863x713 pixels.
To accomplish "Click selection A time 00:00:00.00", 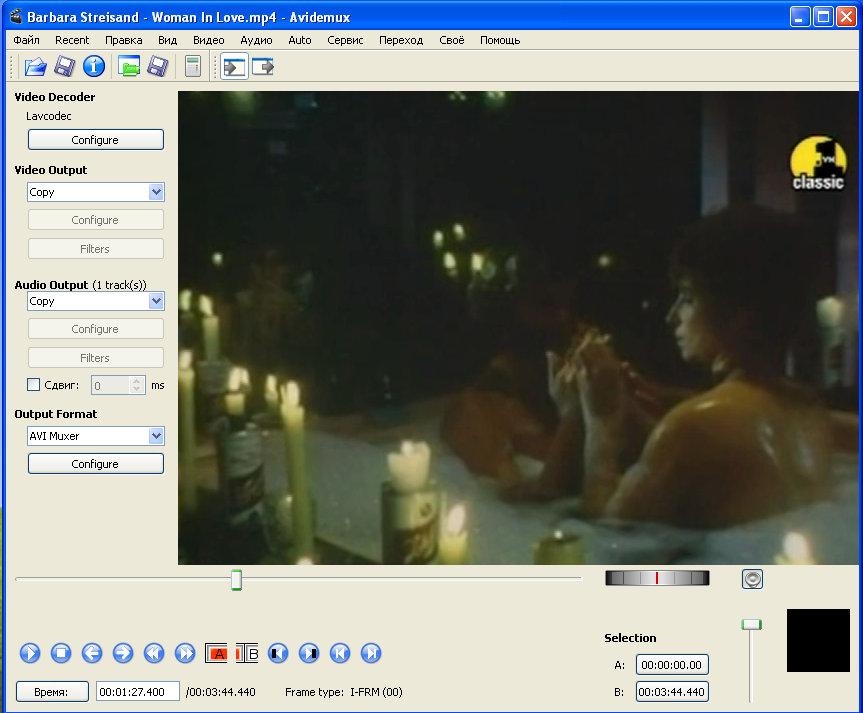I will pos(672,665).
